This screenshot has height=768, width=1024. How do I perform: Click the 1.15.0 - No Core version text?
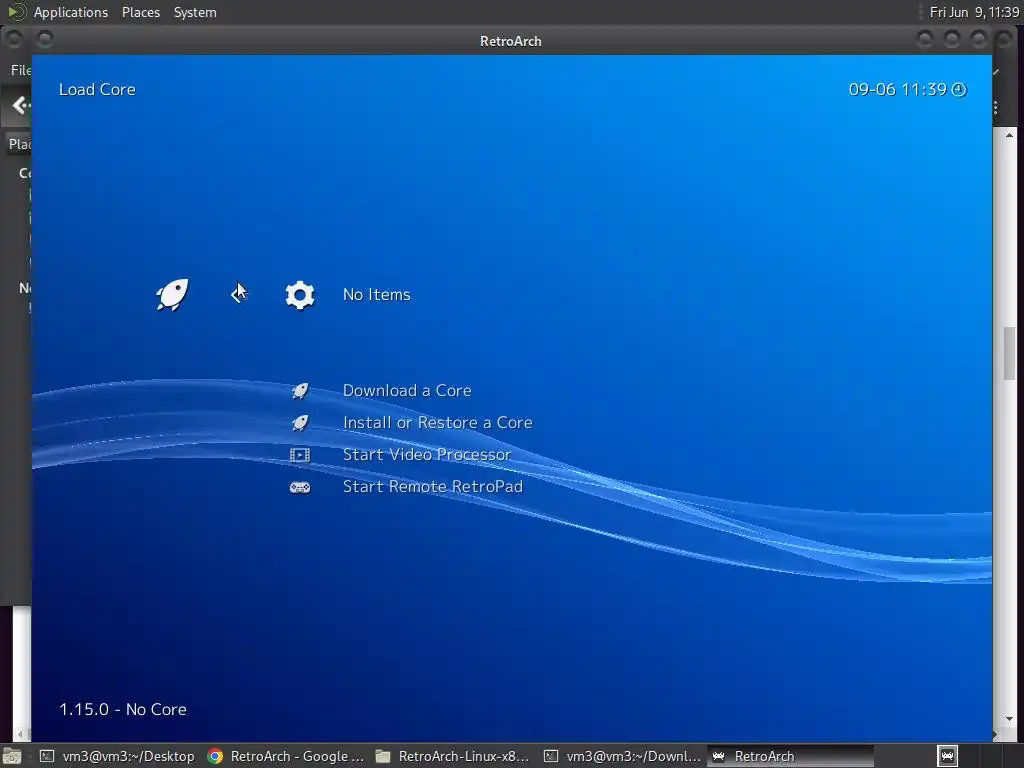[123, 709]
